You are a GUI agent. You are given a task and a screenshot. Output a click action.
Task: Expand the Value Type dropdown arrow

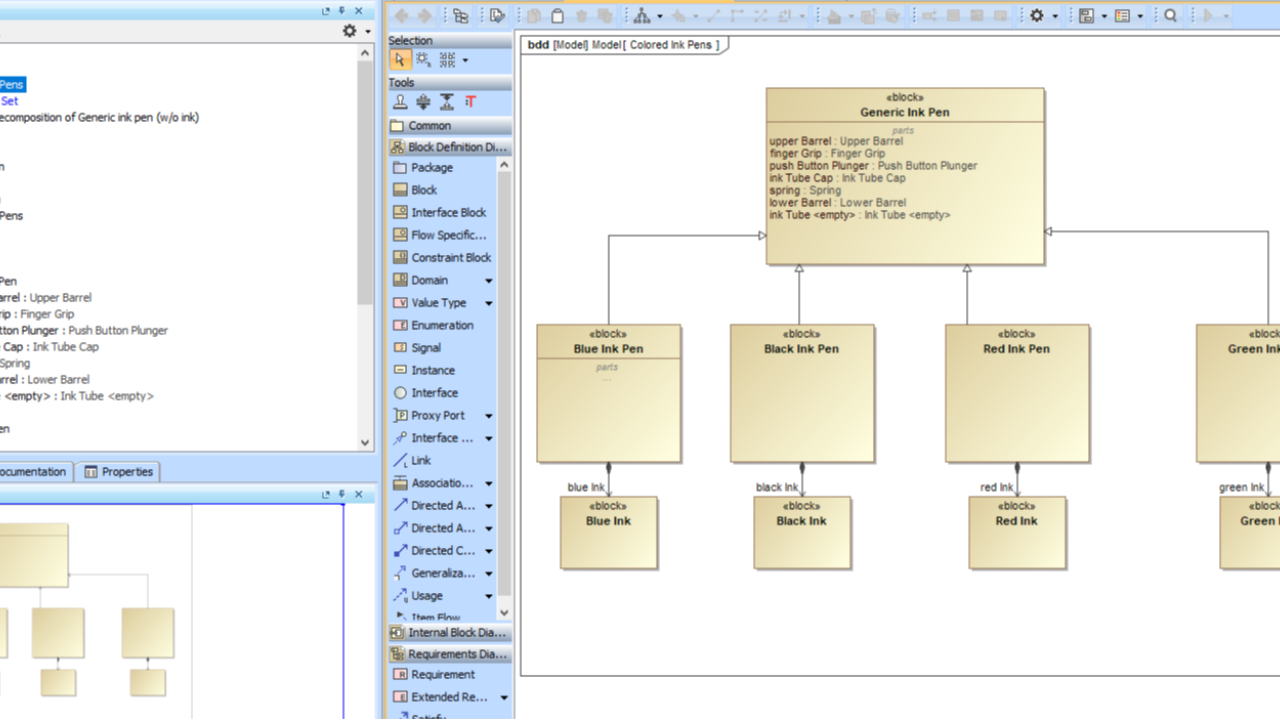(x=489, y=303)
